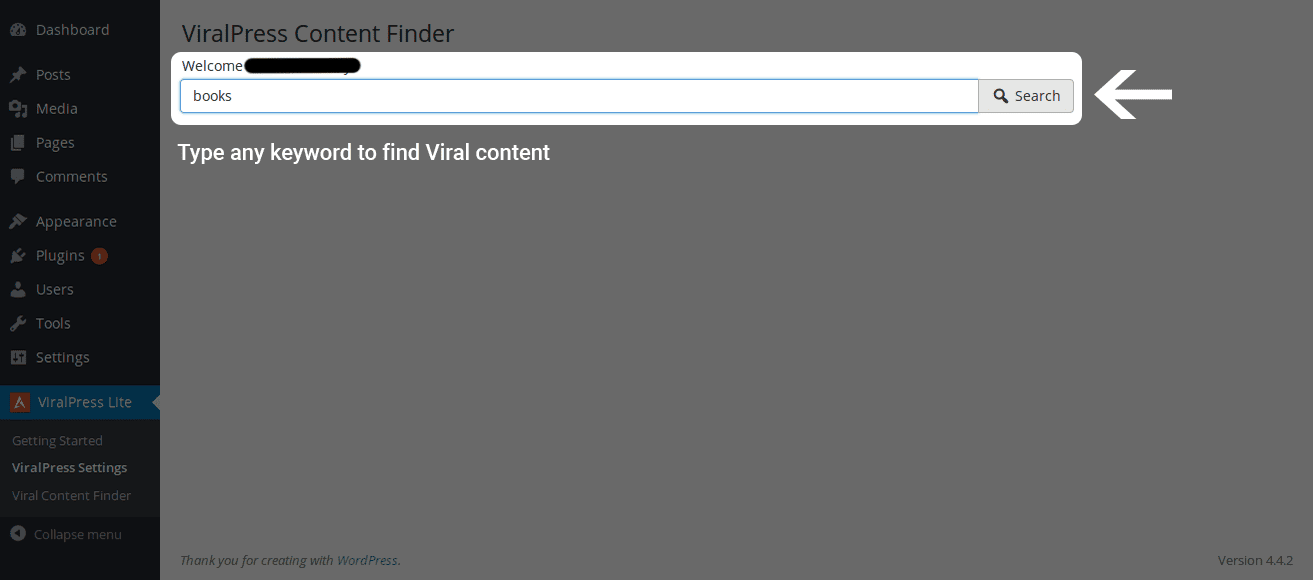Click the Settings sliders icon
This screenshot has height=580, width=1313.
(18, 358)
